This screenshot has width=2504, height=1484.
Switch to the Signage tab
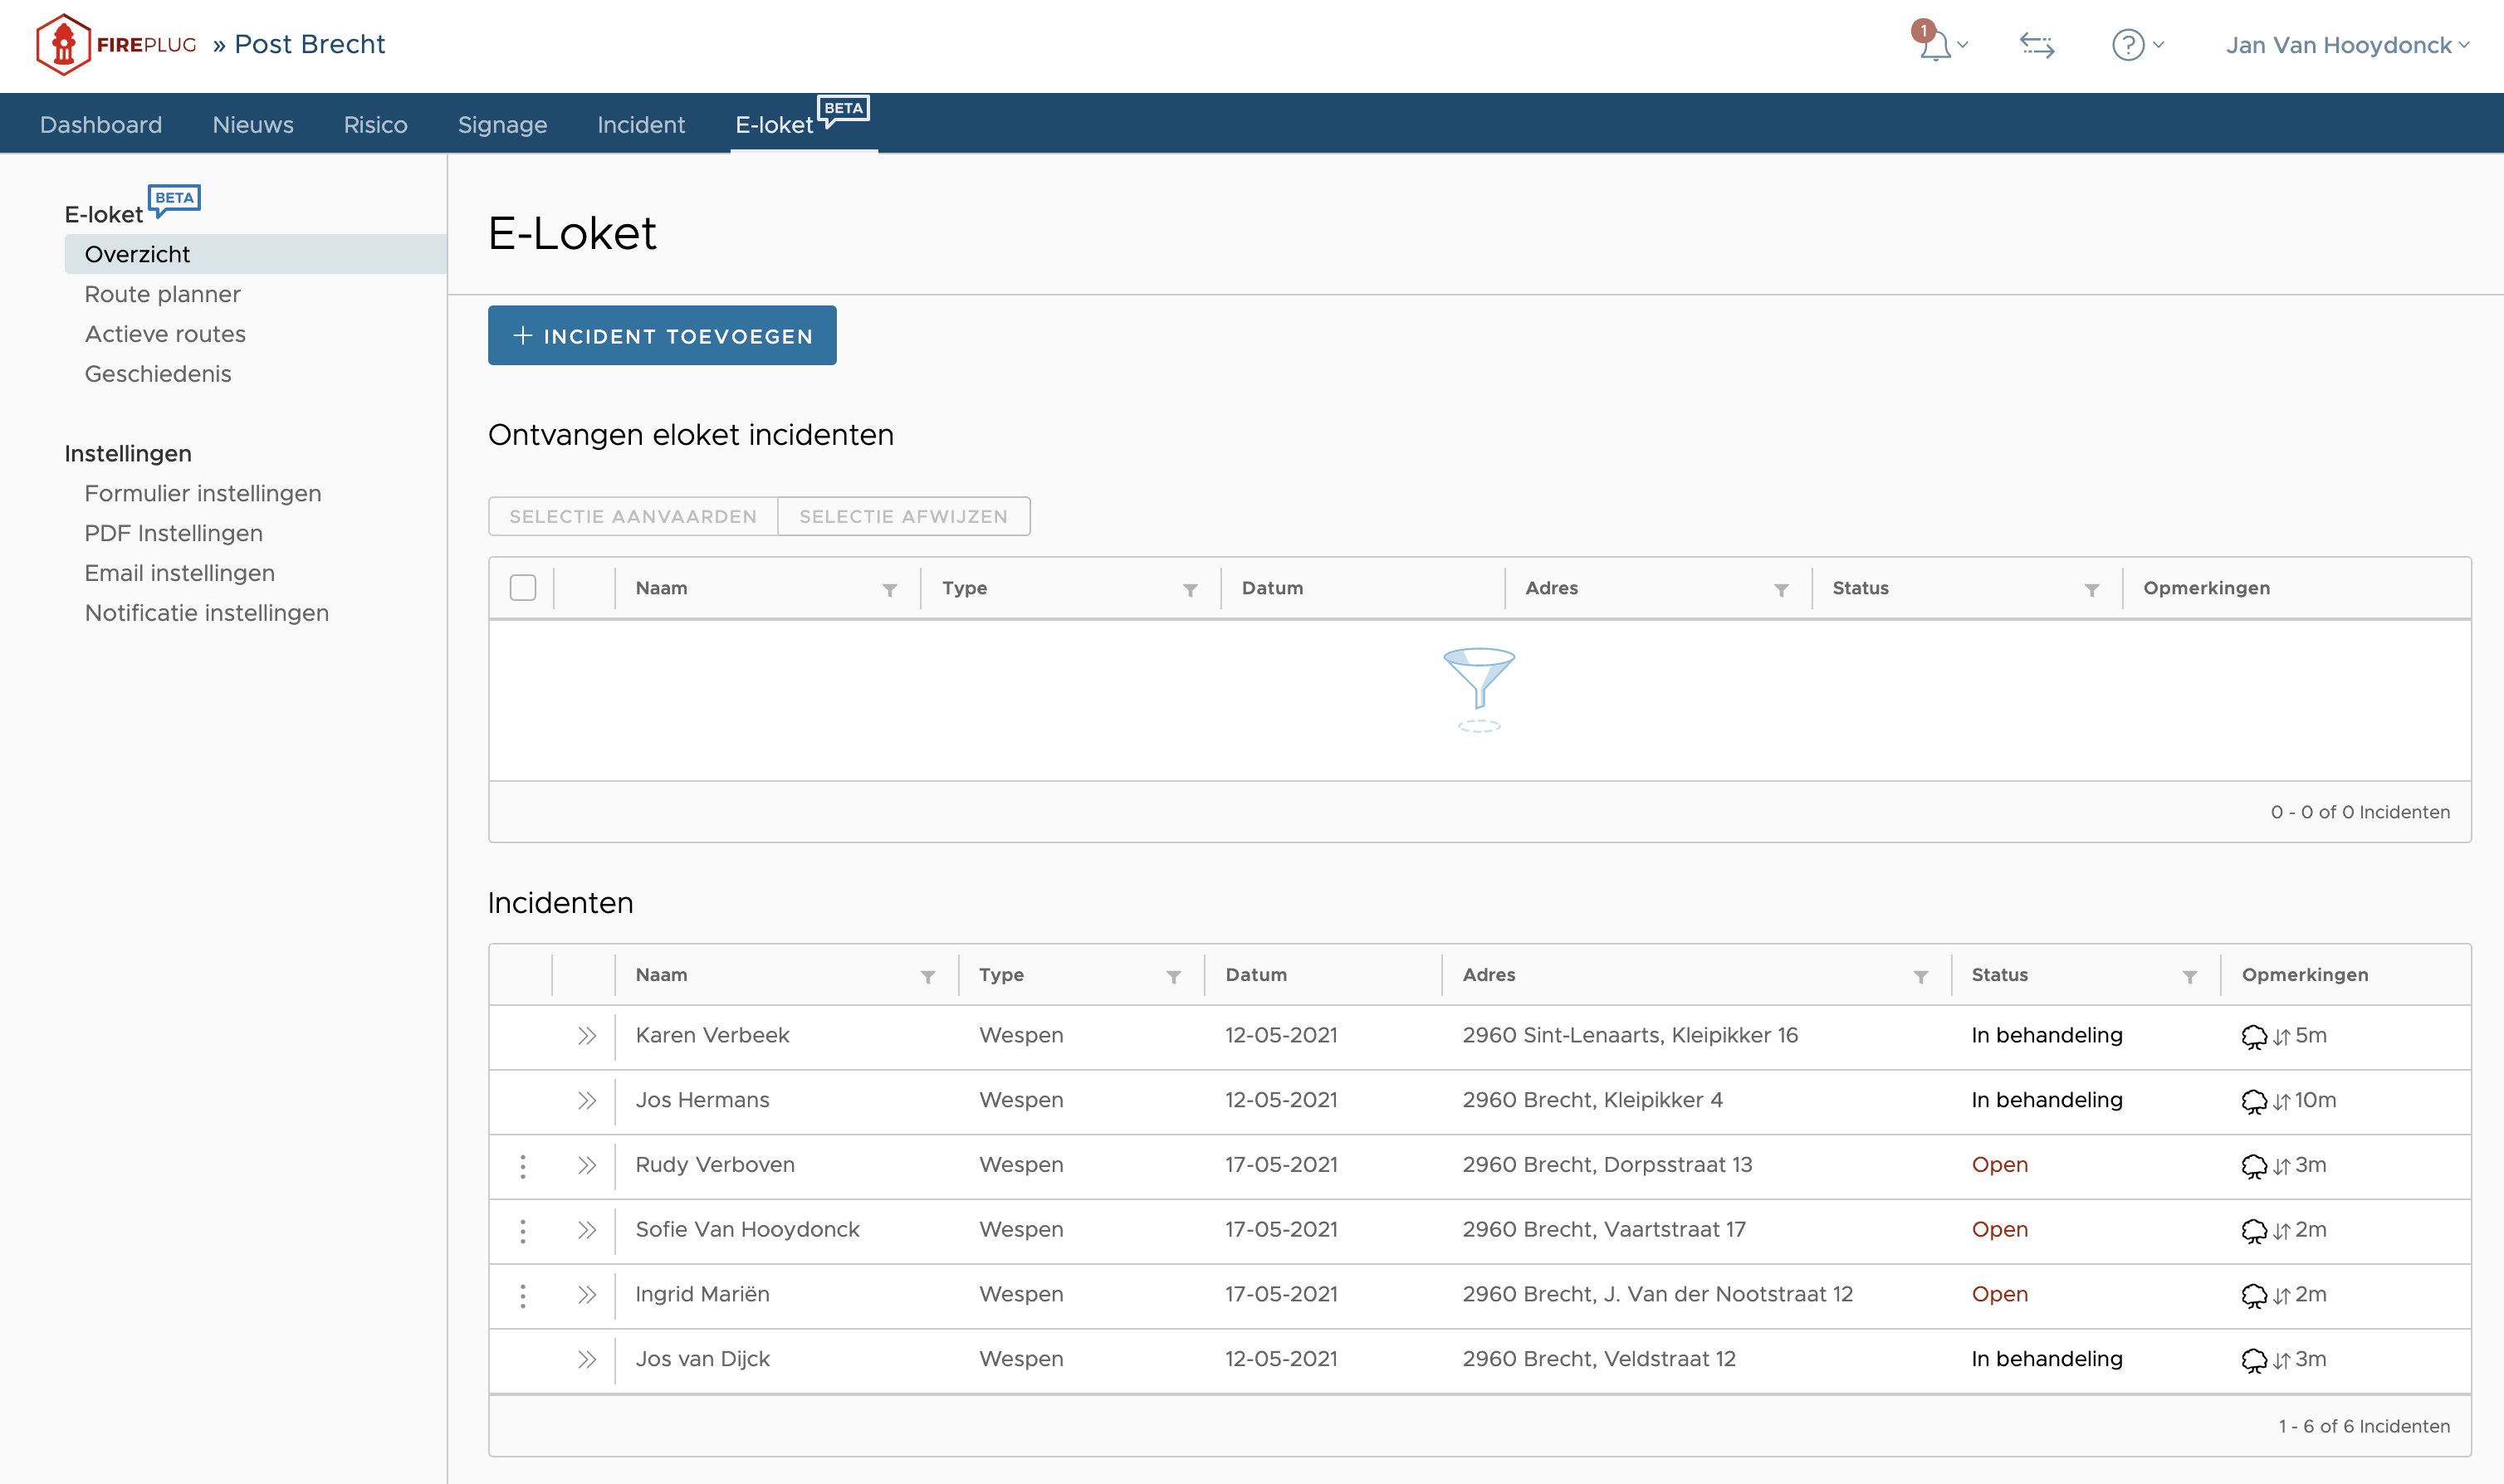point(502,125)
